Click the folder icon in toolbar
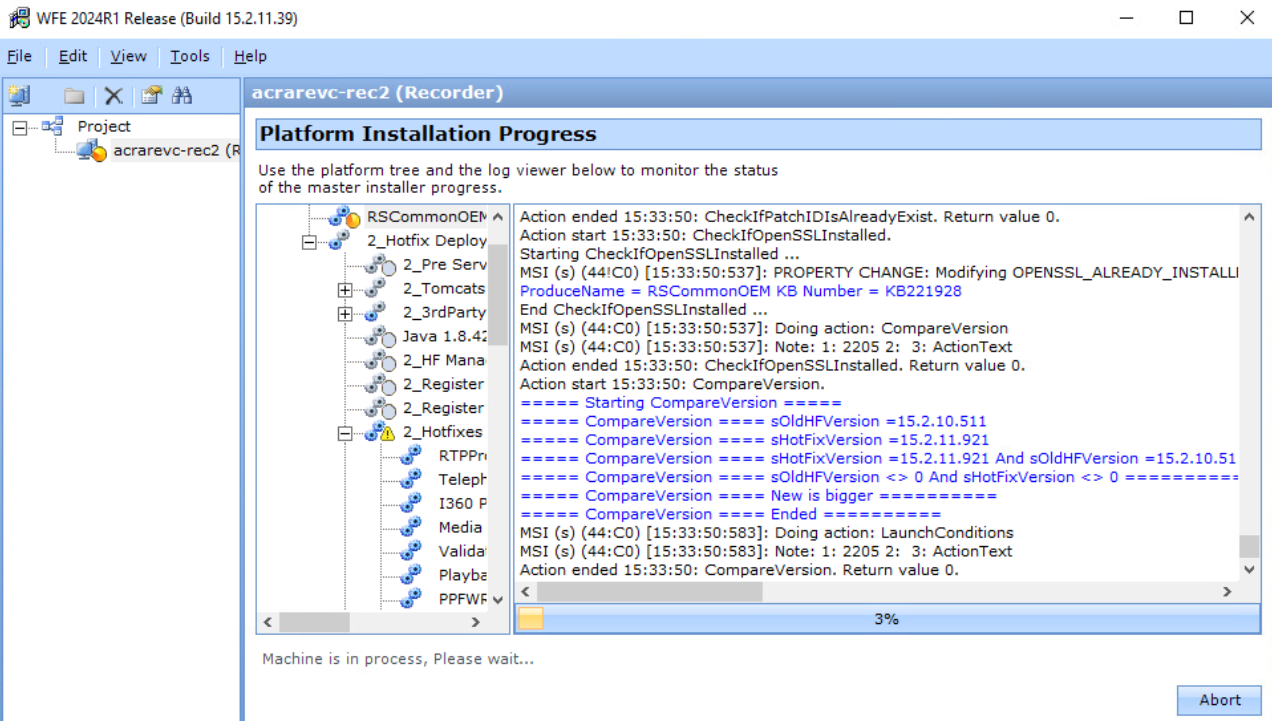Screen dimensions: 1272x721 tap(74, 96)
